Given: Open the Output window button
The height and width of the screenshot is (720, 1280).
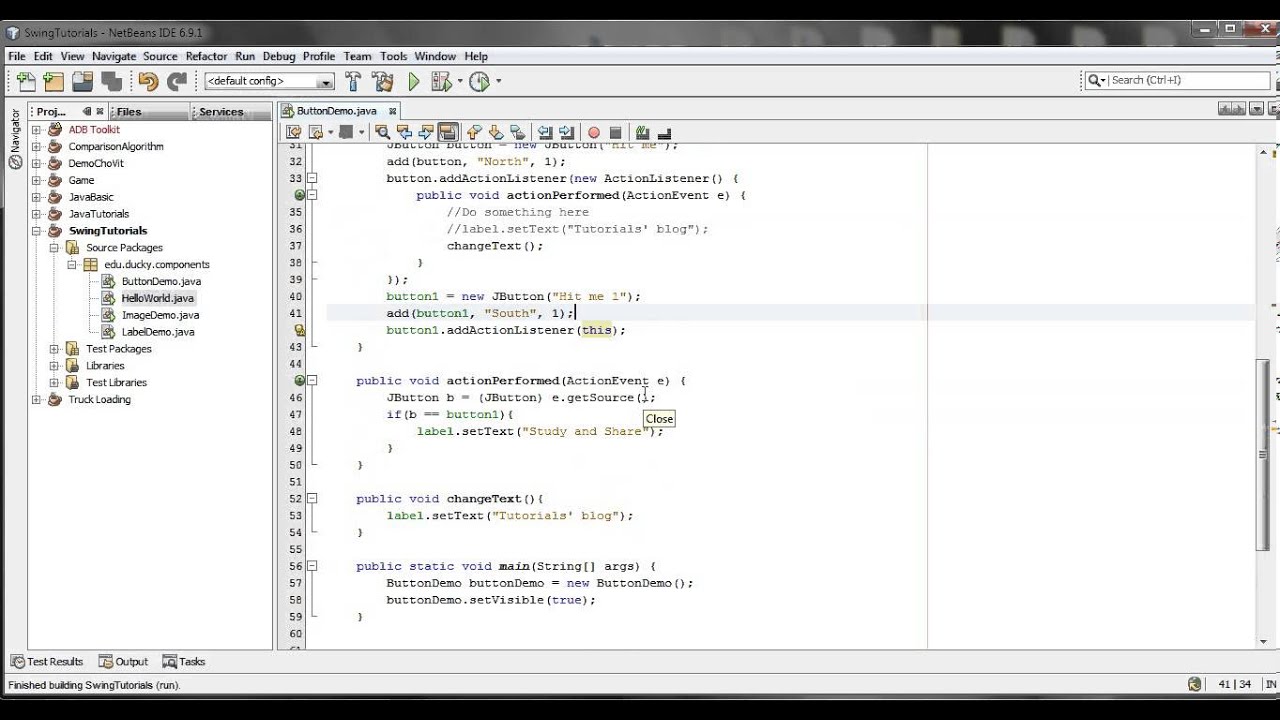Looking at the screenshot, I should pos(123,662).
